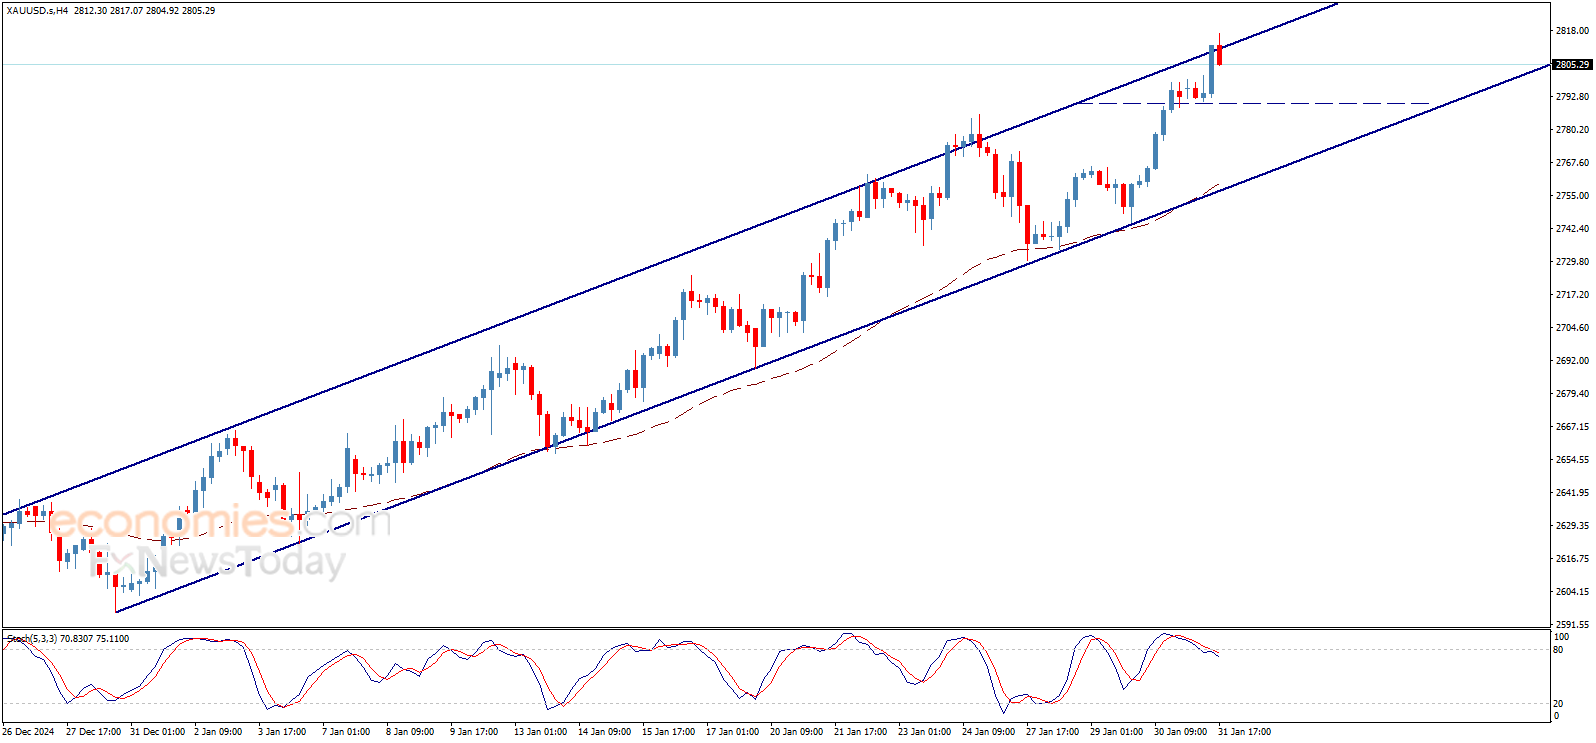Viewport: 1596px width, 743px height.
Task: Pick the 2755.00 price axis label
Action: (1572, 196)
